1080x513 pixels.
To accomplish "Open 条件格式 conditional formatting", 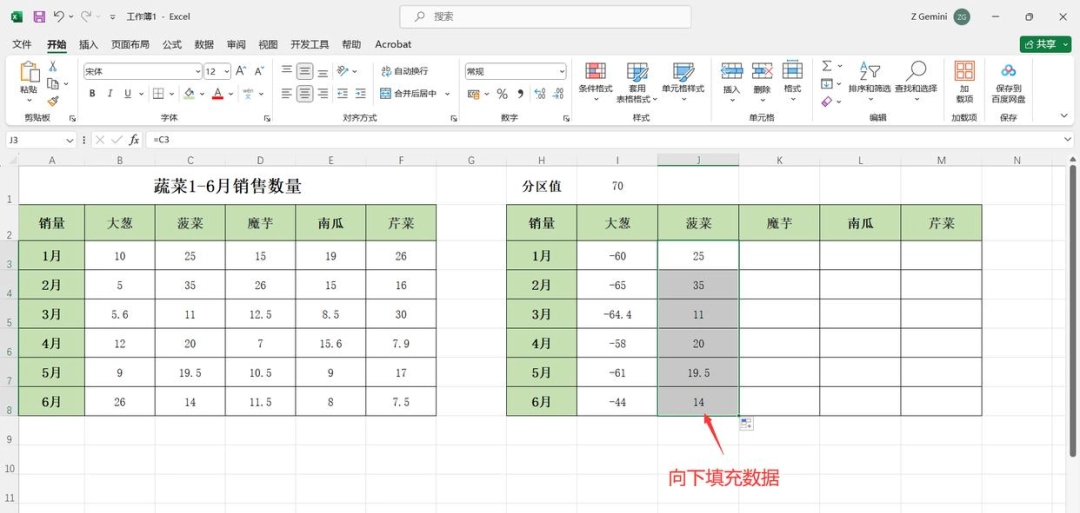I will (595, 81).
